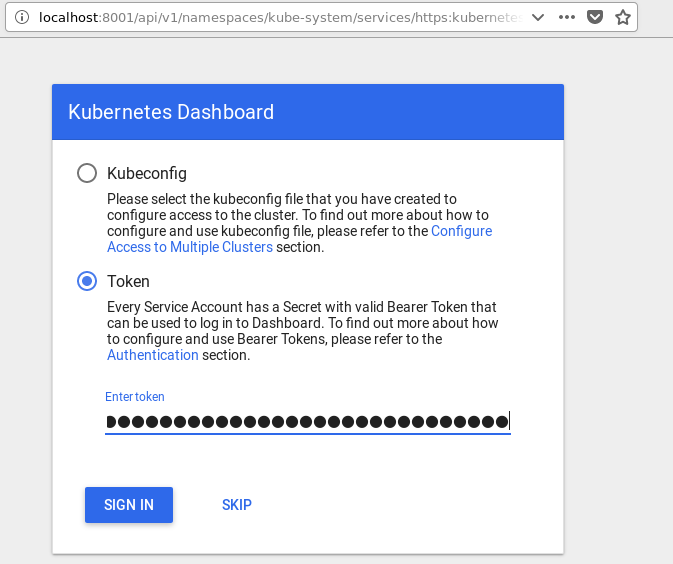Screen dimensions: 673x564
Task: Click the Token option label
Action: 128,281
